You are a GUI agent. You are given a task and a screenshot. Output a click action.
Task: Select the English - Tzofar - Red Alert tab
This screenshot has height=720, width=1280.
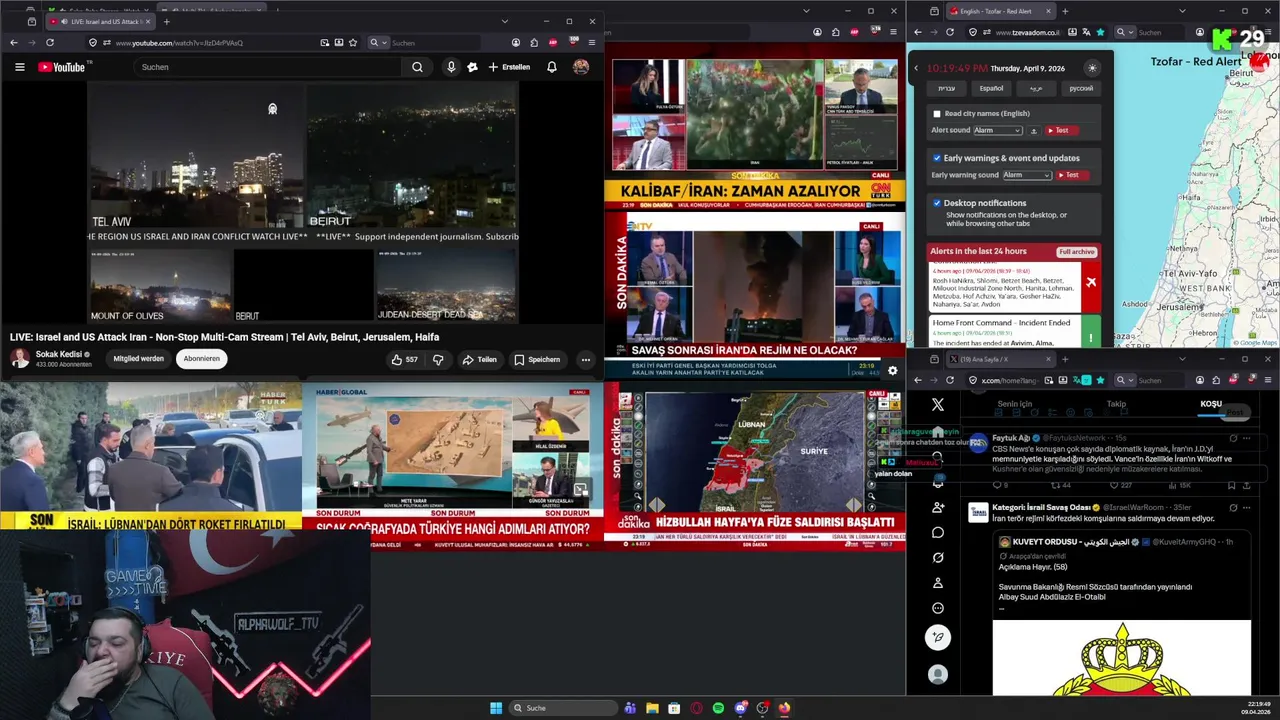(1001, 11)
